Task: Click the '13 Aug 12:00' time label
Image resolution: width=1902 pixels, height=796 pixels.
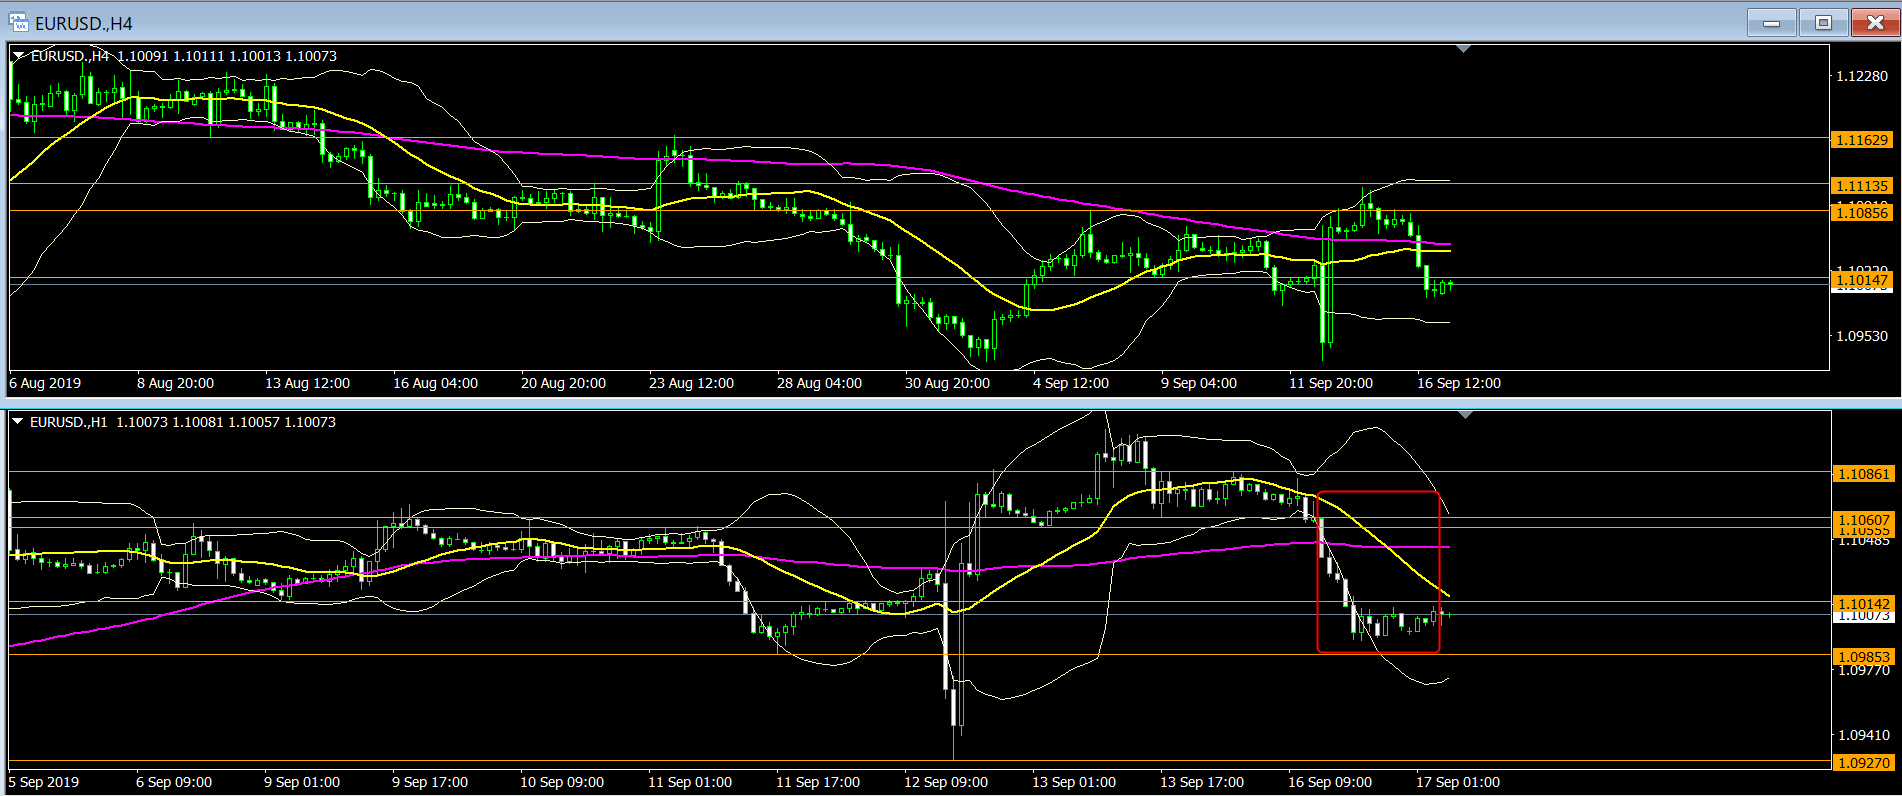Action: coord(307,383)
